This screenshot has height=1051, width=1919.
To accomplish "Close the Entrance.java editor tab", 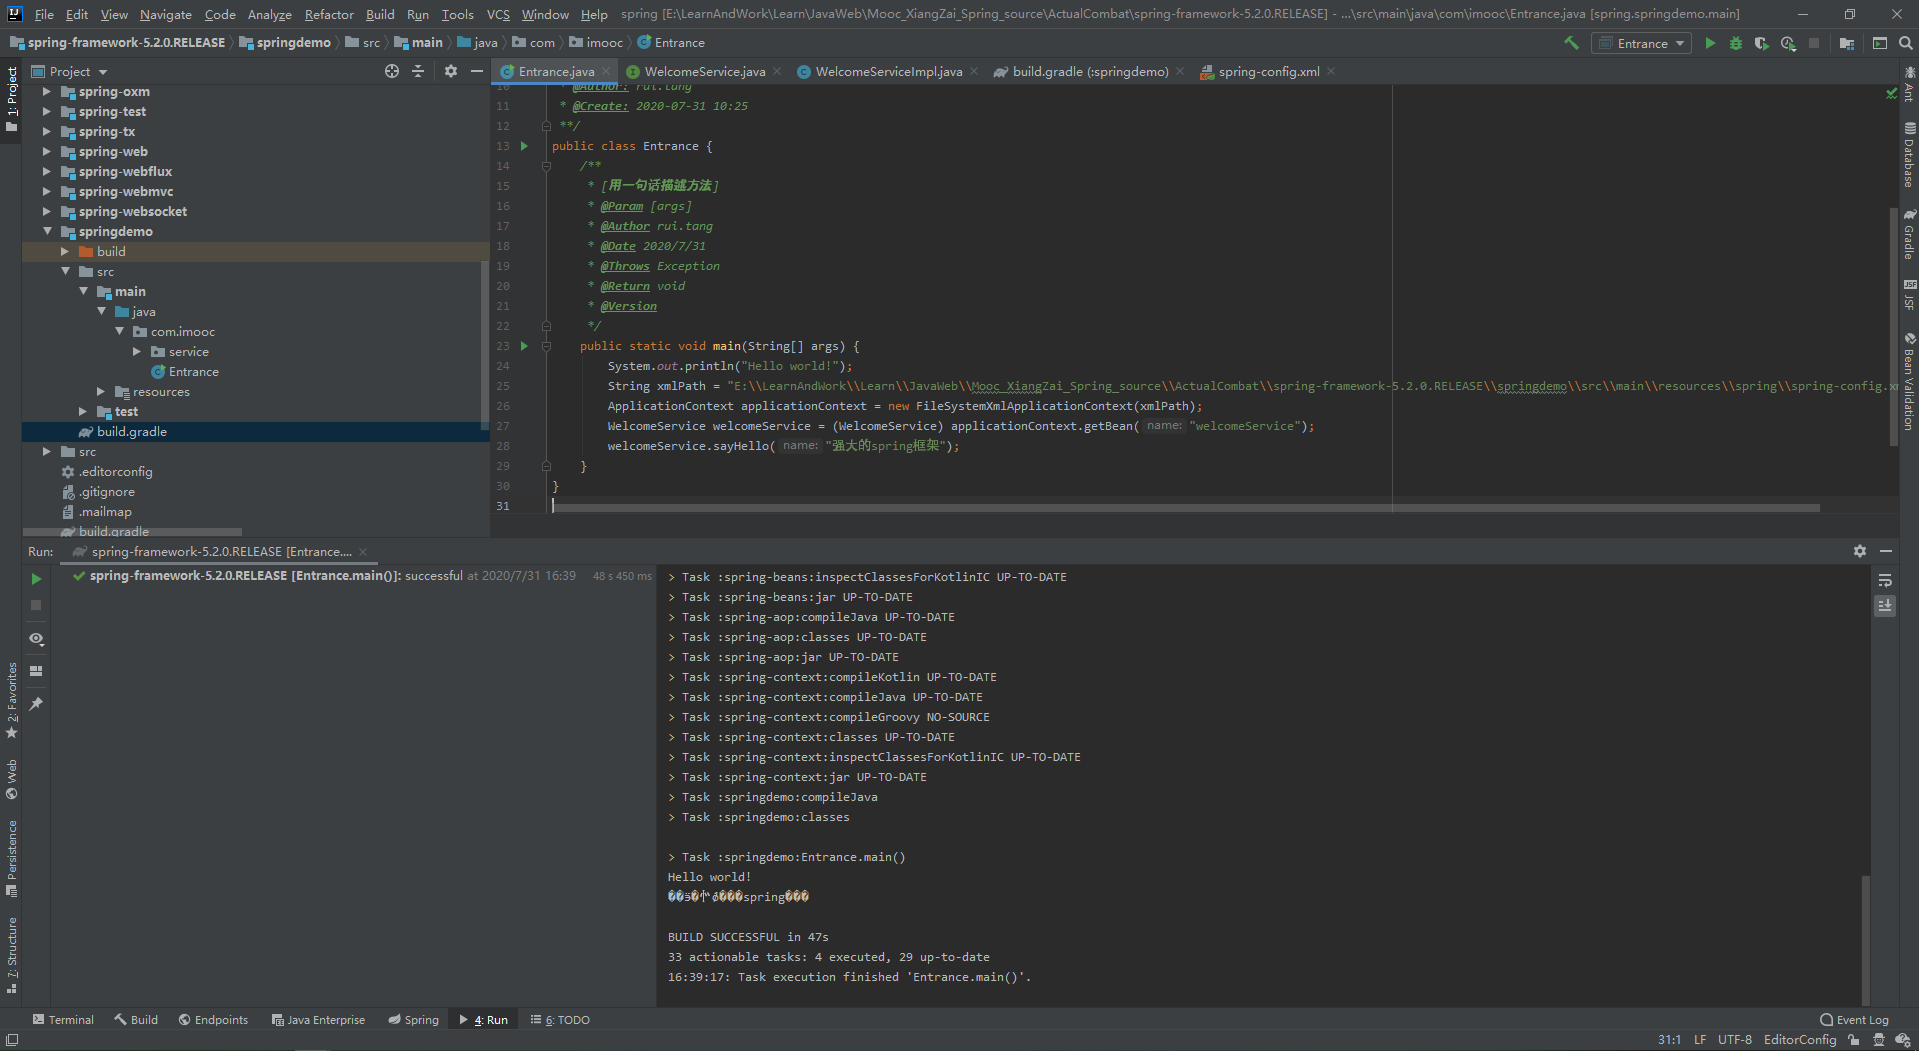I will [604, 72].
